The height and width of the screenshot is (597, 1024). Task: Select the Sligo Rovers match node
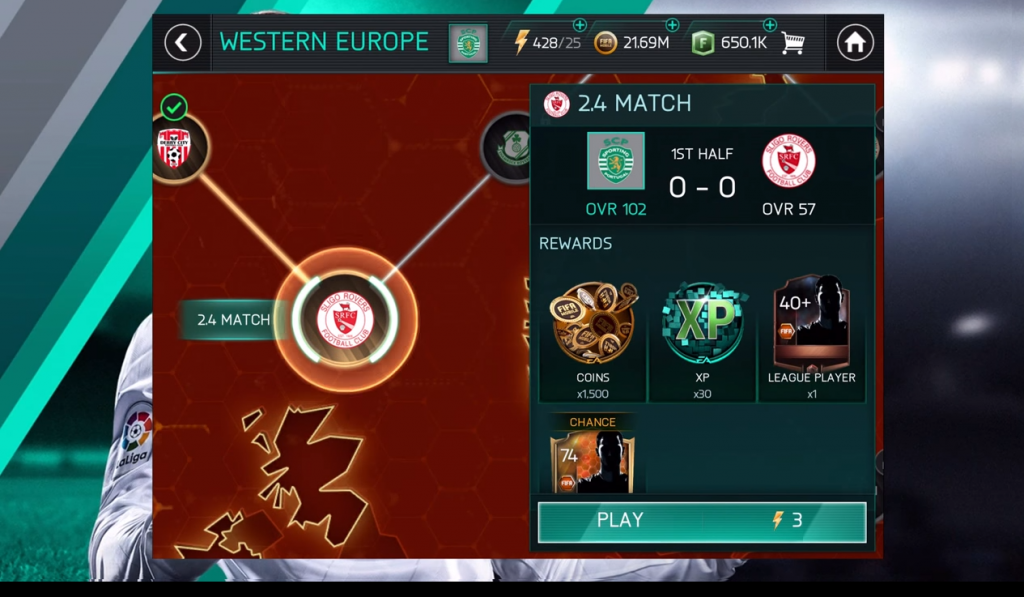point(345,319)
